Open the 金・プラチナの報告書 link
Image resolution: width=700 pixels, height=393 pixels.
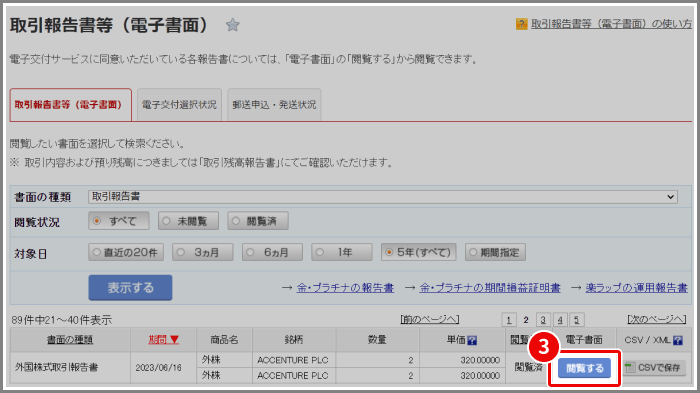(x=345, y=288)
